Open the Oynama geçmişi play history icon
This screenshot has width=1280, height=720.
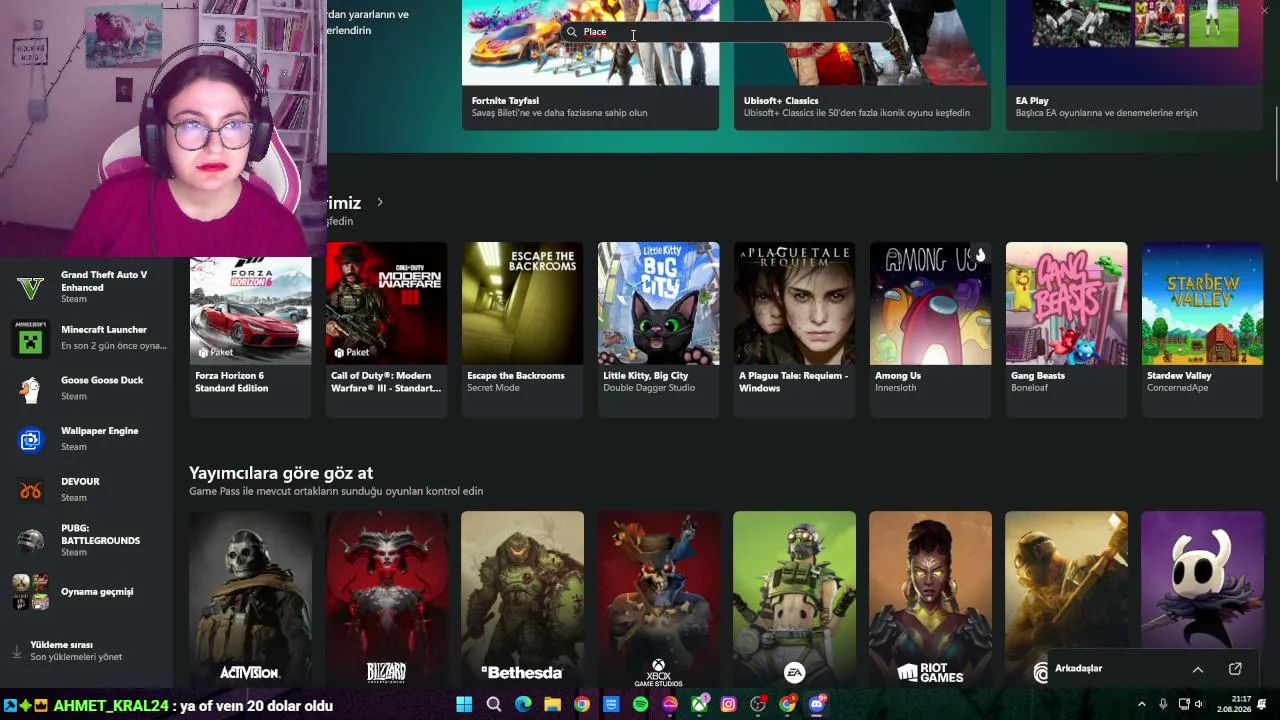30,592
